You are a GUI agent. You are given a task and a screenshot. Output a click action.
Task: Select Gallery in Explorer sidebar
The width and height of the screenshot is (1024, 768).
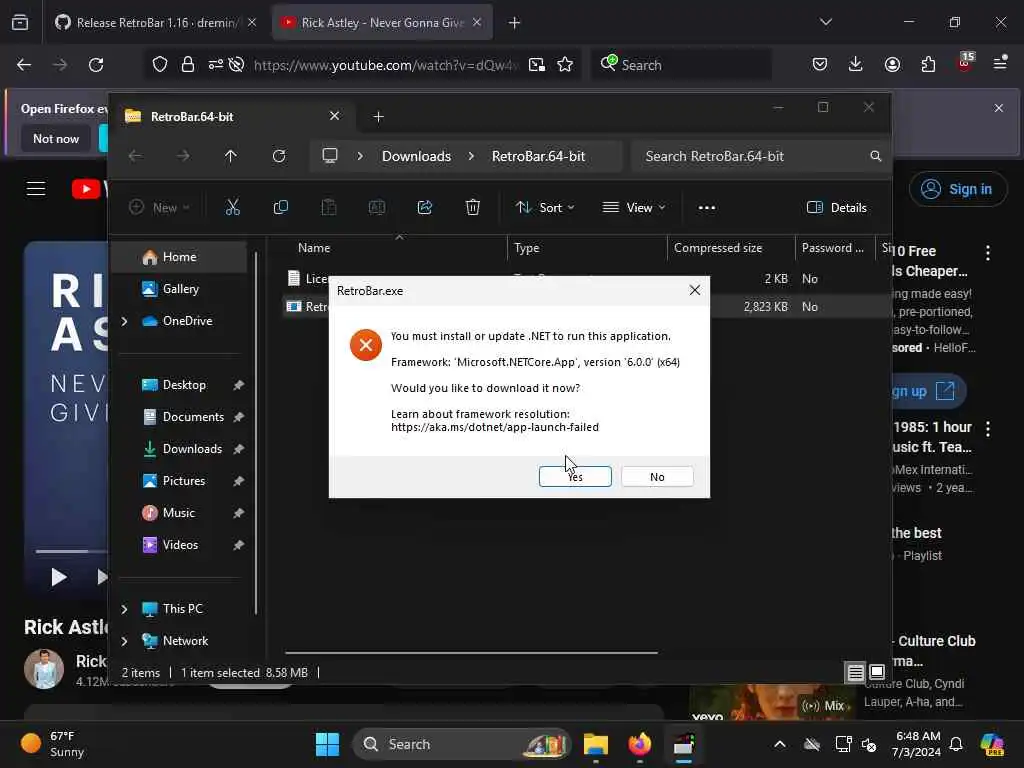(x=181, y=289)
